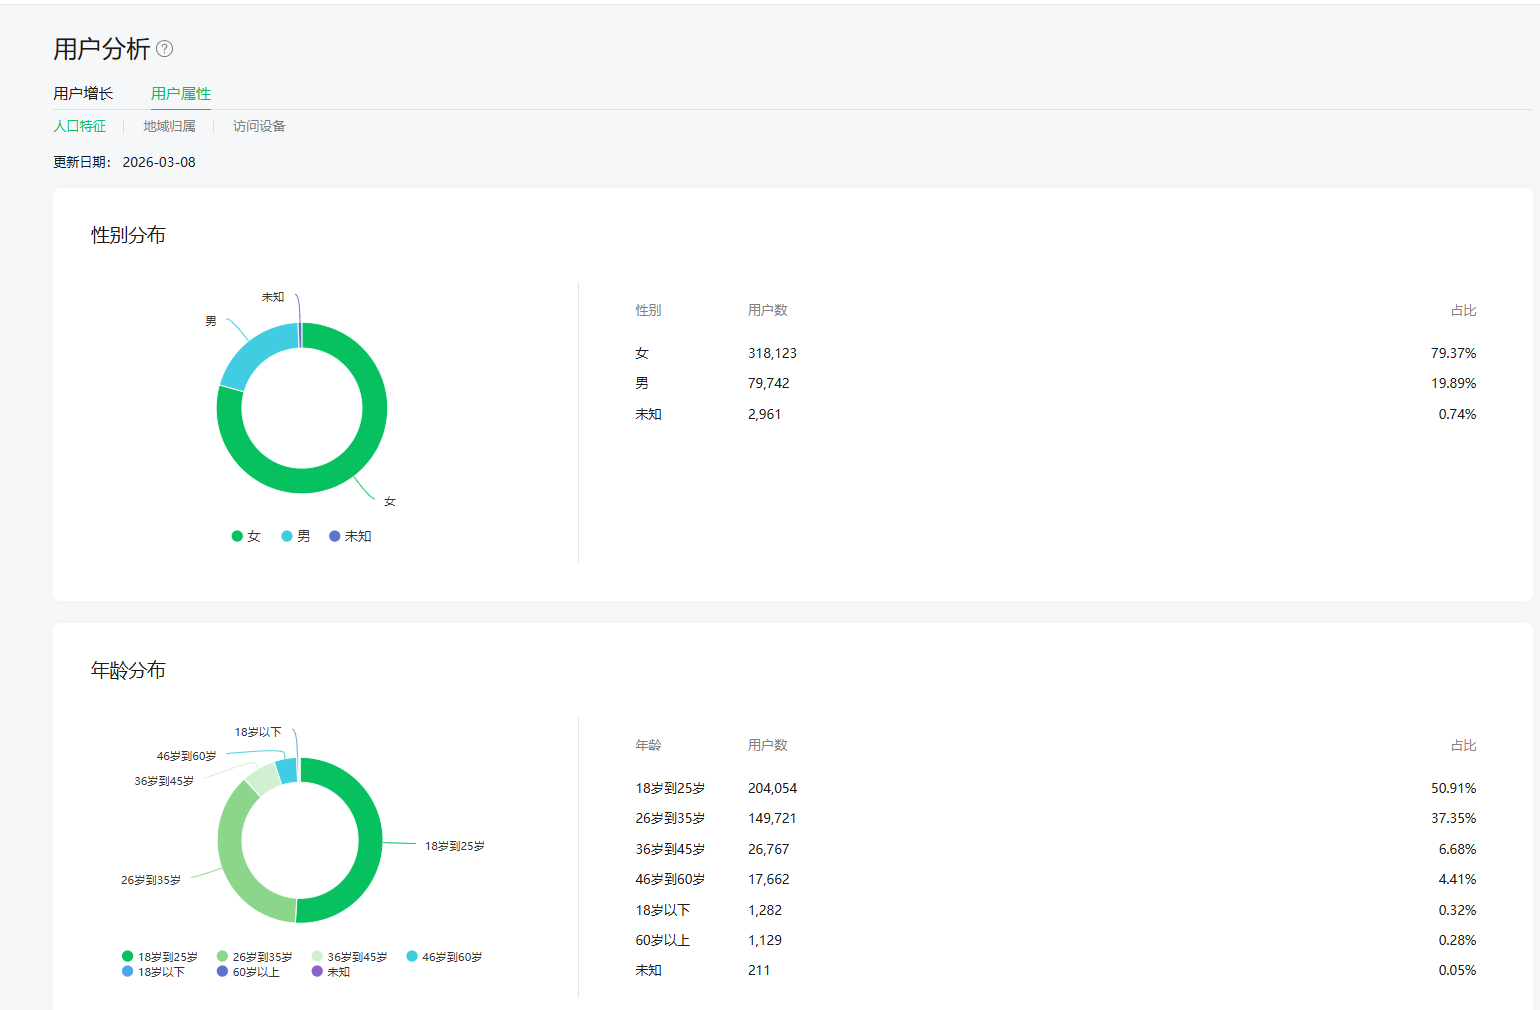Select the user count 1,129
Viewport: 1540px width, 1010px height.
tap(764, 940)
